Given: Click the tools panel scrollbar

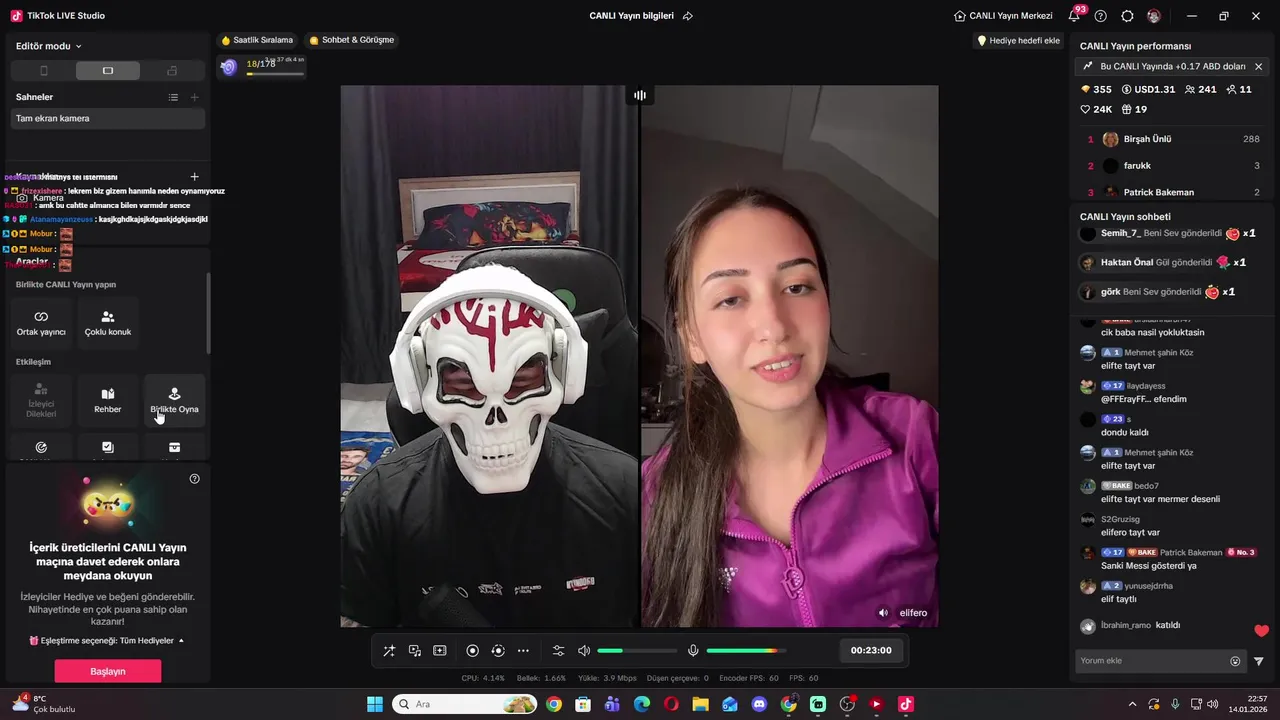Looking at the screenshot, I should tap(208, 313).
